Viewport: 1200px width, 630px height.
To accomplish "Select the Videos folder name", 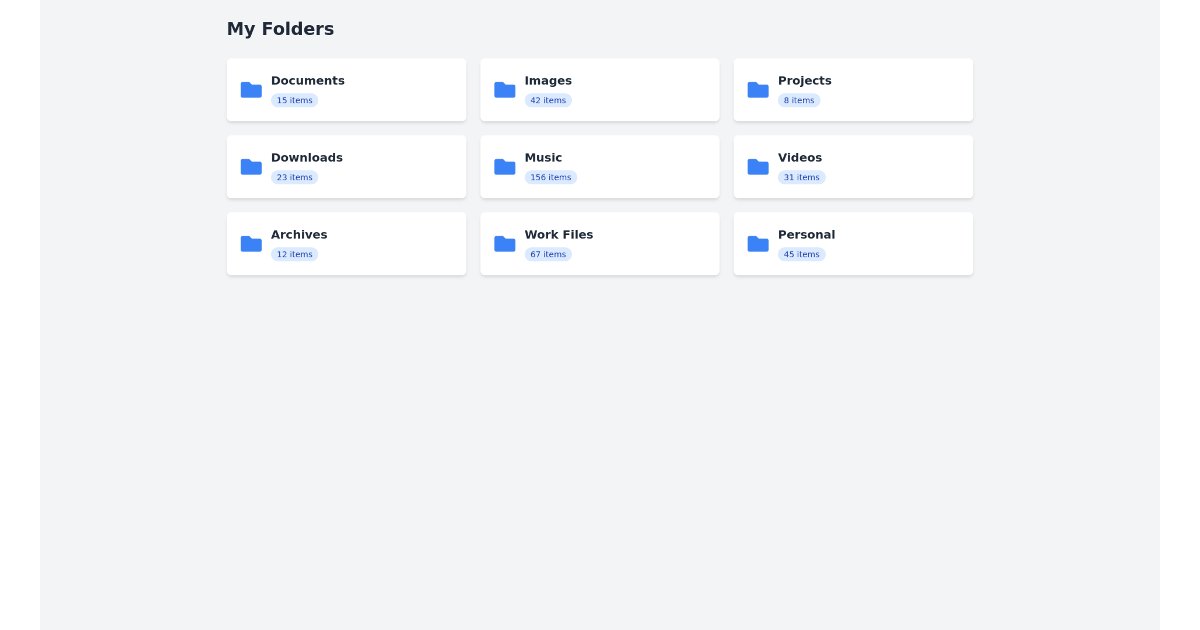I will point(800,157).
